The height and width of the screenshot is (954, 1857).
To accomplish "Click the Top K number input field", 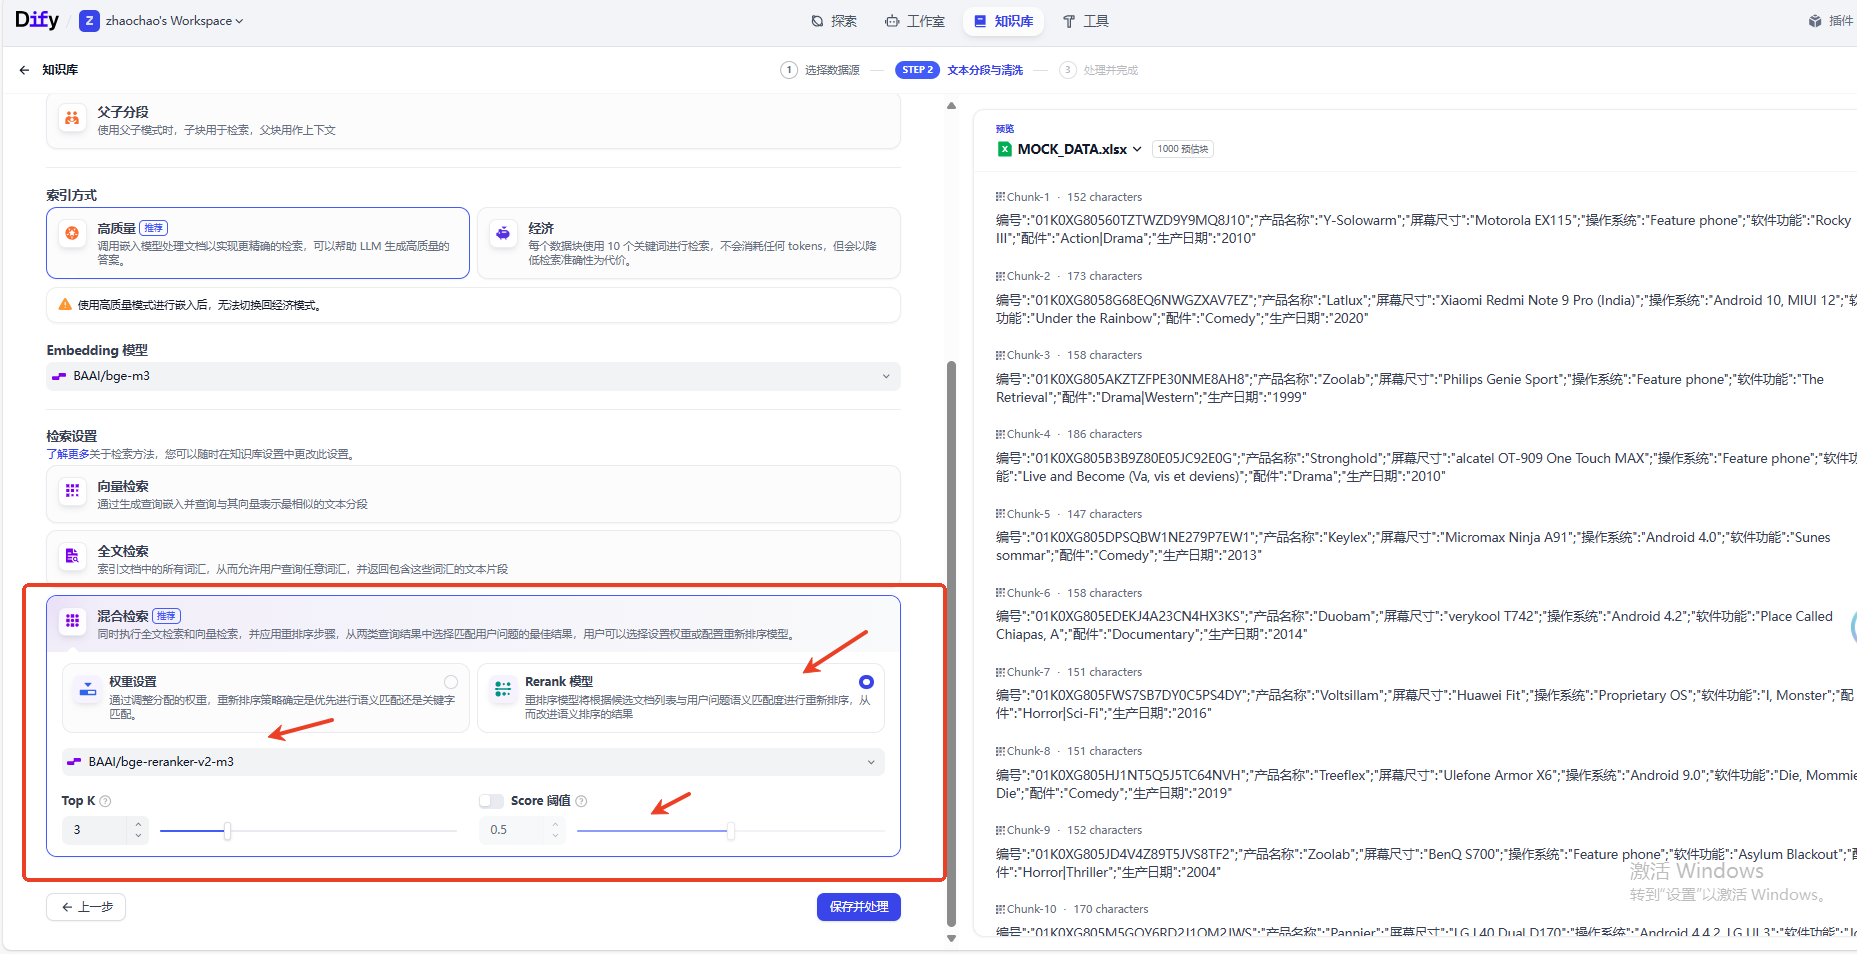I will [96, 830].
